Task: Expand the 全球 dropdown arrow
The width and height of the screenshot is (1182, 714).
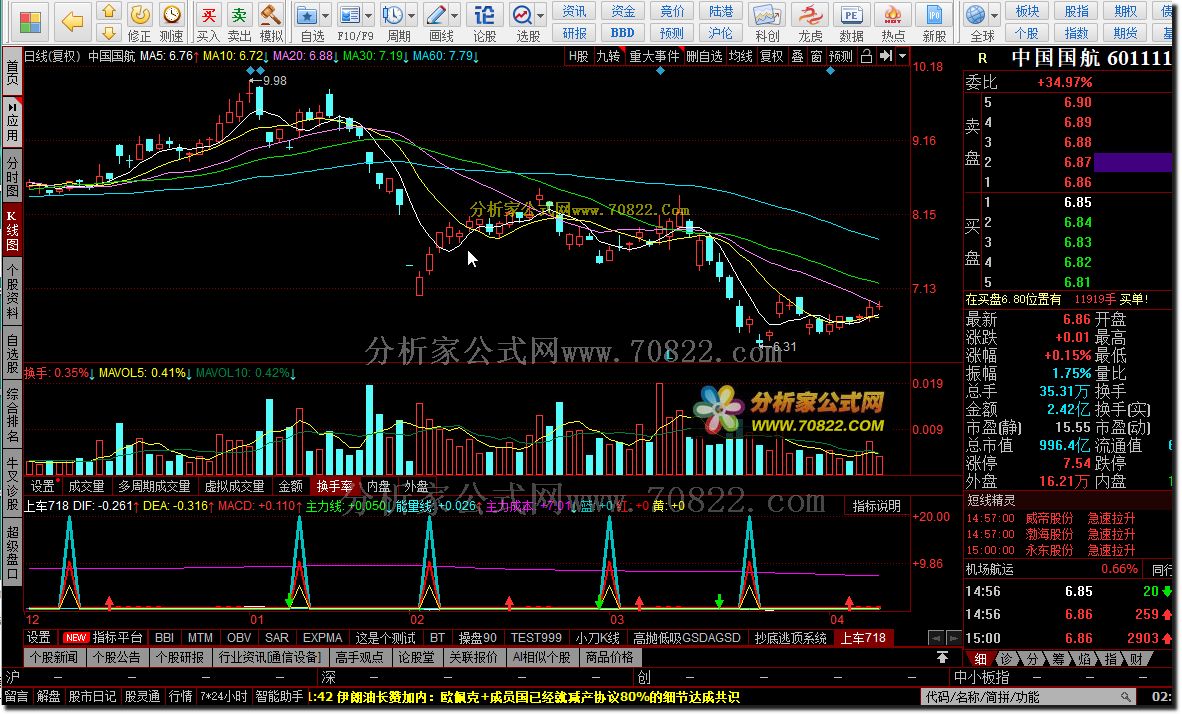Action: (x=994, y=15)
